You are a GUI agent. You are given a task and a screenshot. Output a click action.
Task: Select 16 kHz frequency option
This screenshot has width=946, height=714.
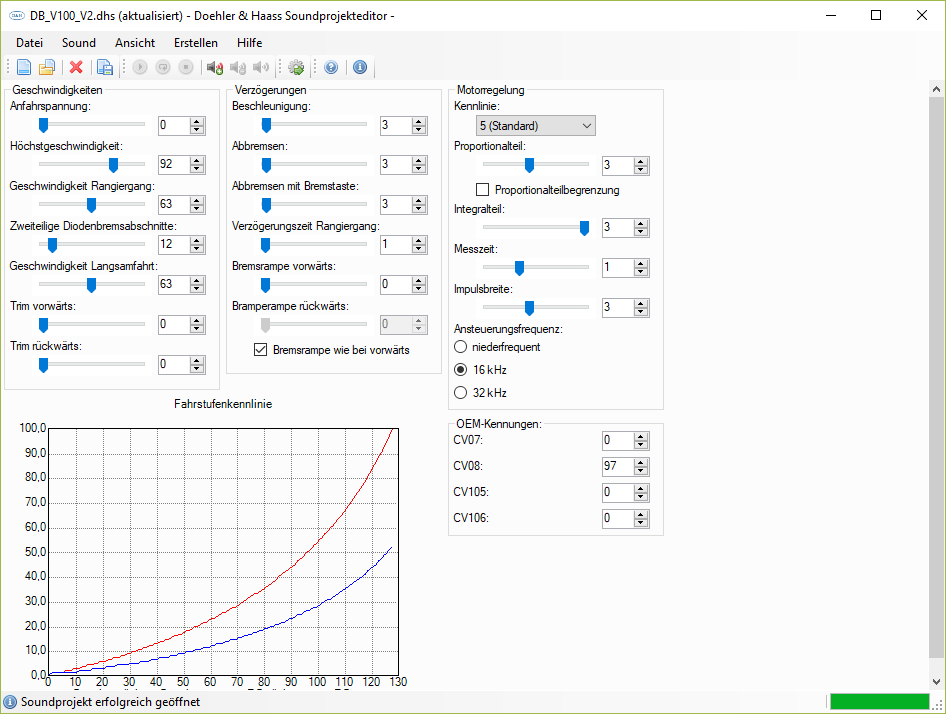point(460,369)
